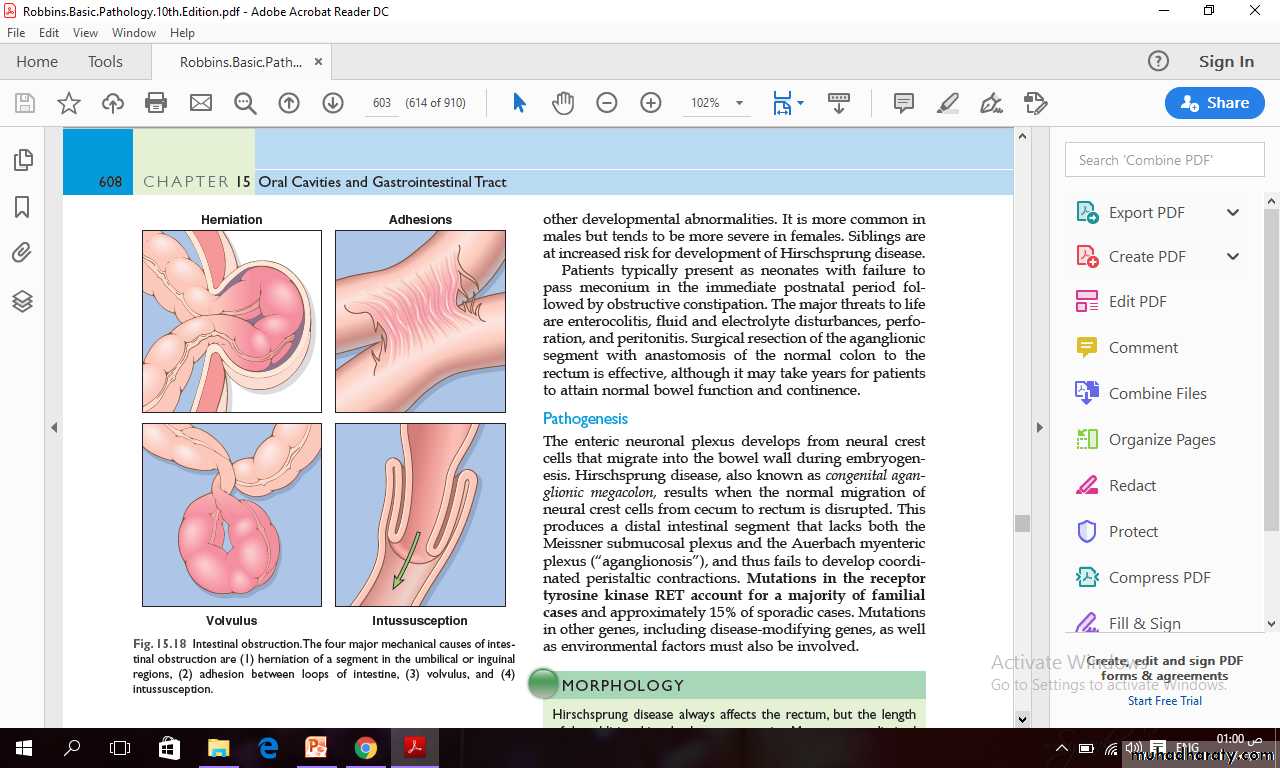Bookmark file with the star icon
Screen dimensions: 1280x768
coord(69,103)
